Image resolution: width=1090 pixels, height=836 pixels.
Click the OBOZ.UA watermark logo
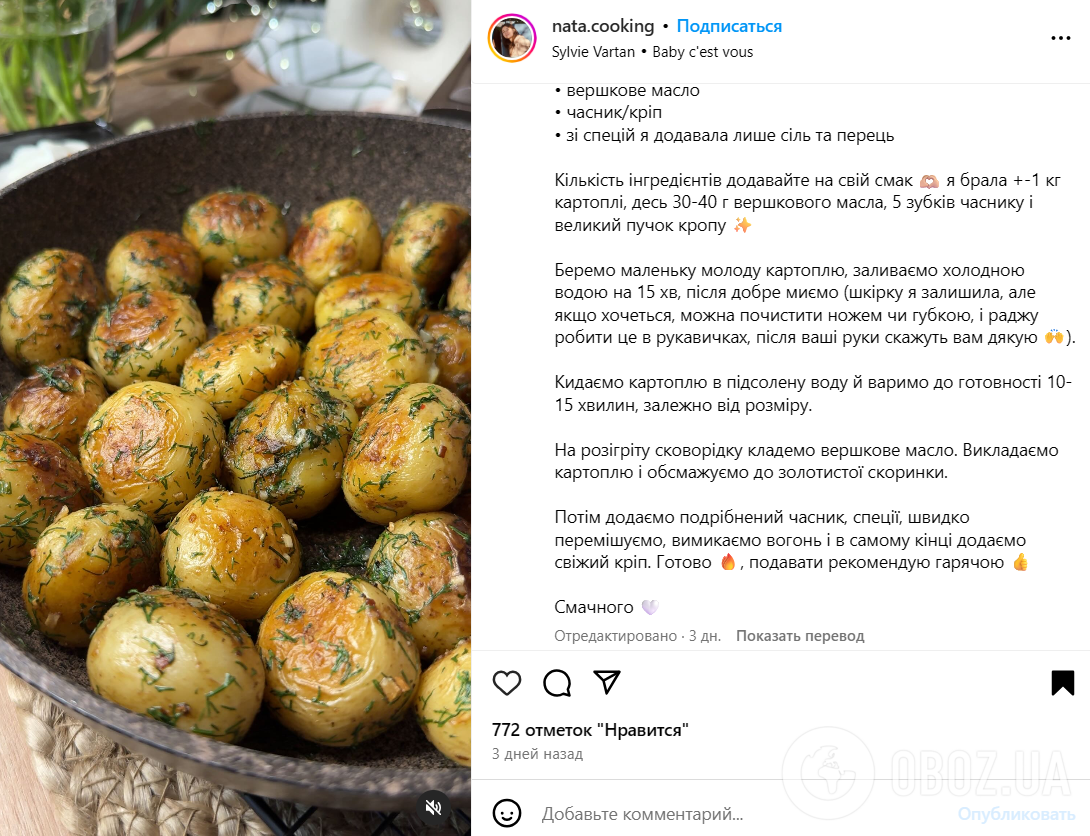[928, 773]
